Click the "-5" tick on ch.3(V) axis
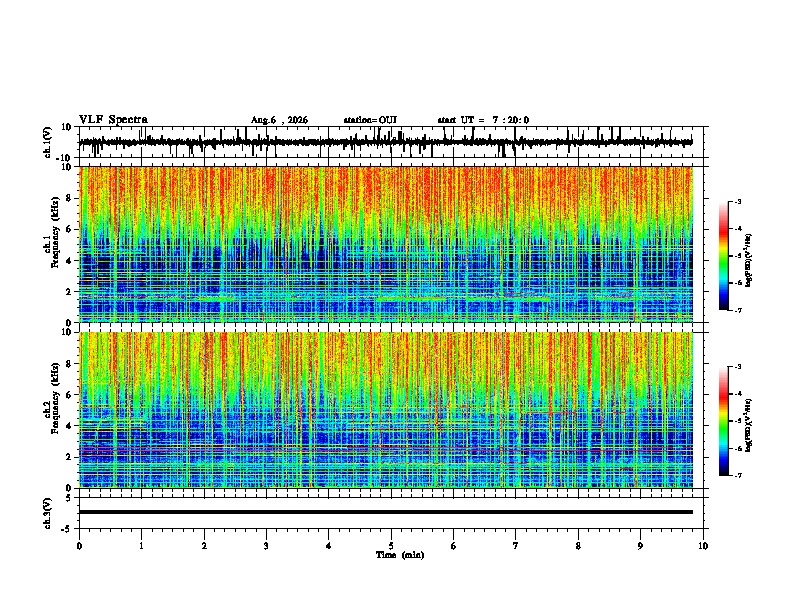This screenshot has width=792, height=612. tap(67, 529)
